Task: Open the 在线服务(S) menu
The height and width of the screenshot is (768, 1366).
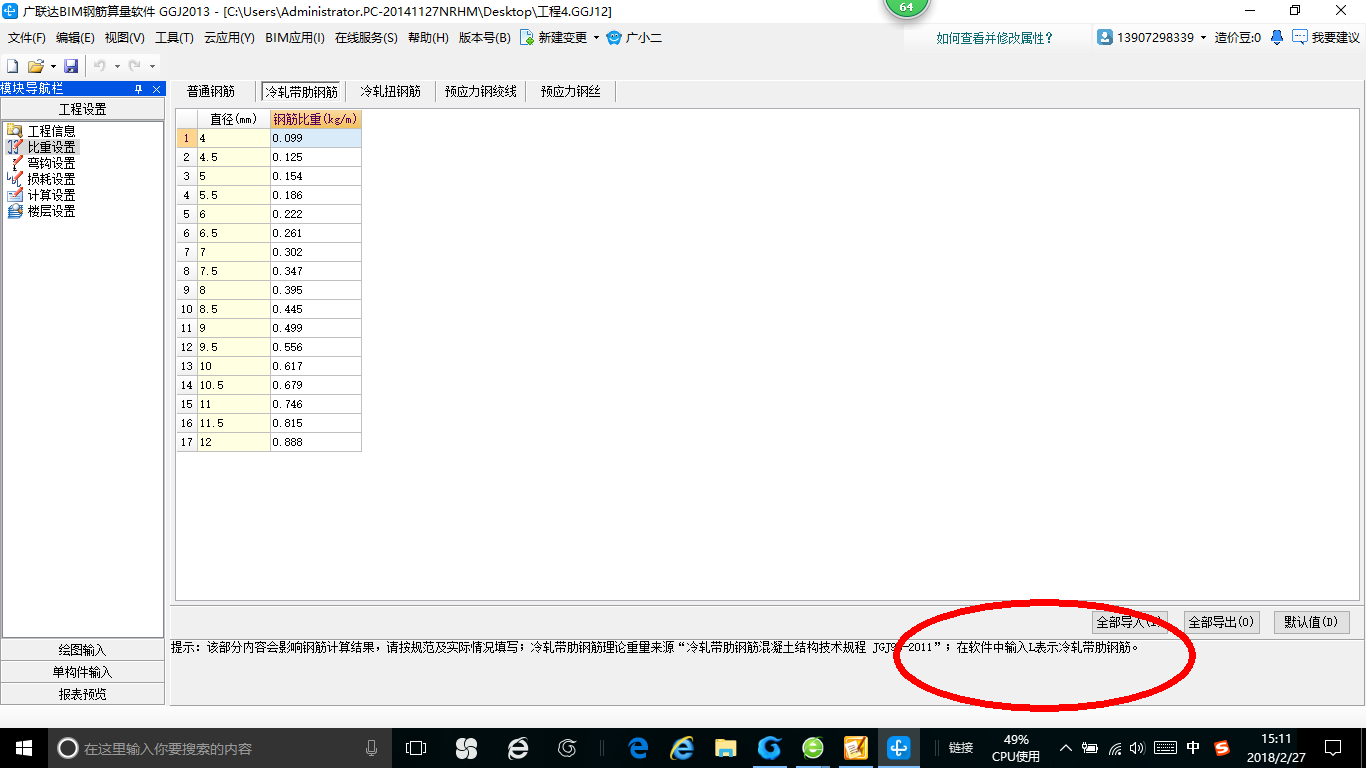Action: point(366,38)
